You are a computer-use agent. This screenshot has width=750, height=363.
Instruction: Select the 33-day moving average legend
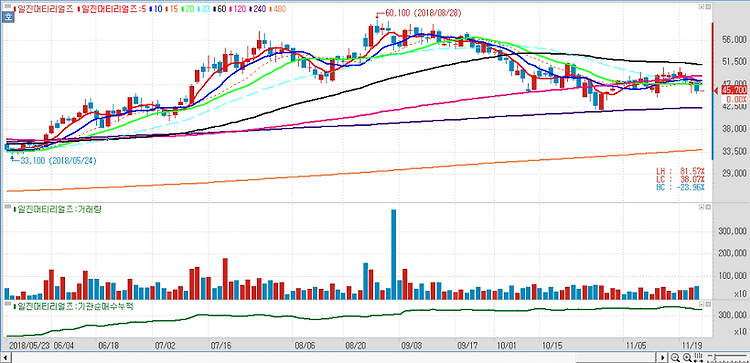pos(204,9)
